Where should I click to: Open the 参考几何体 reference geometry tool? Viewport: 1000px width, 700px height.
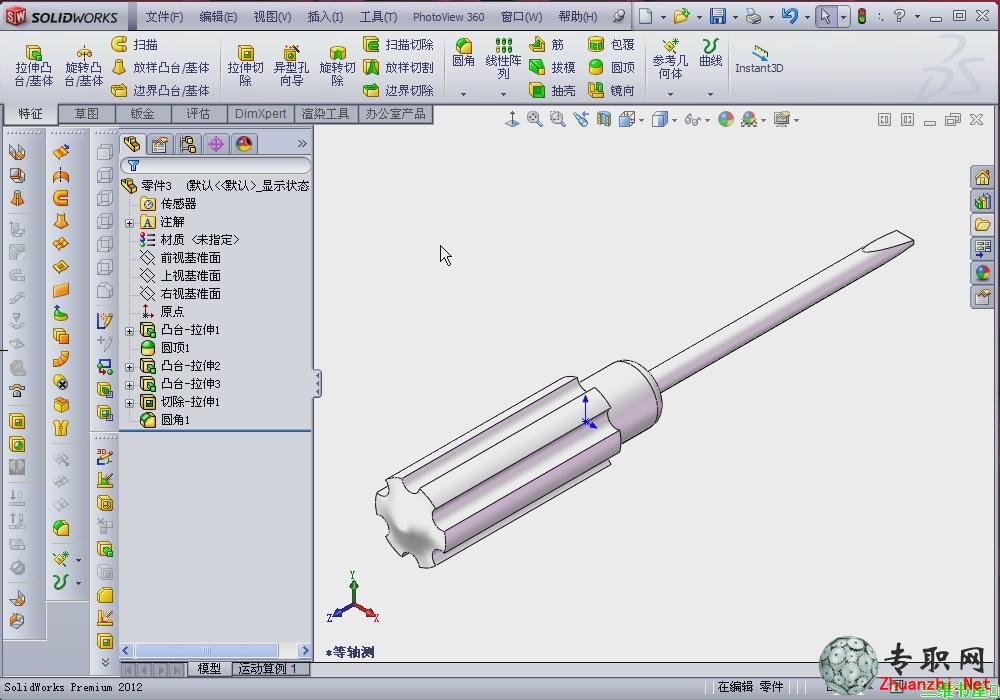pyautogui.click(x=670, y=59)
